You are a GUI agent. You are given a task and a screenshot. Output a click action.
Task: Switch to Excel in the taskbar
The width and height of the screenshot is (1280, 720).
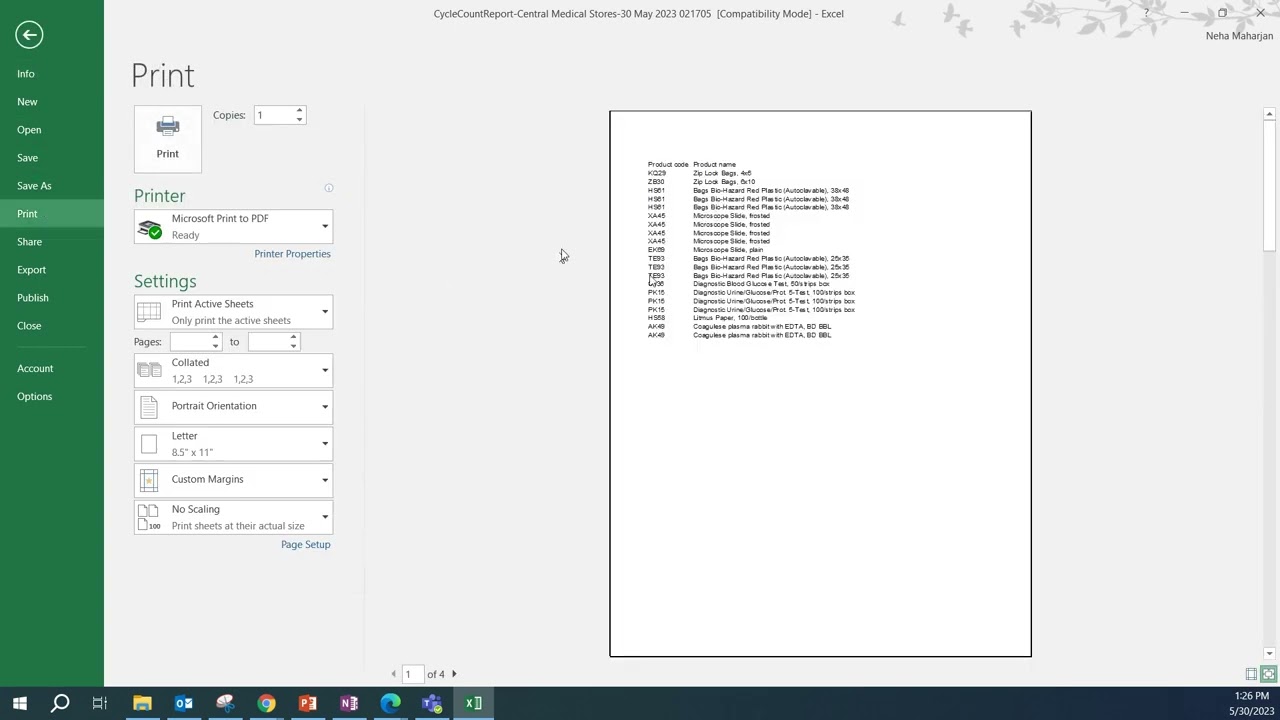473,703
